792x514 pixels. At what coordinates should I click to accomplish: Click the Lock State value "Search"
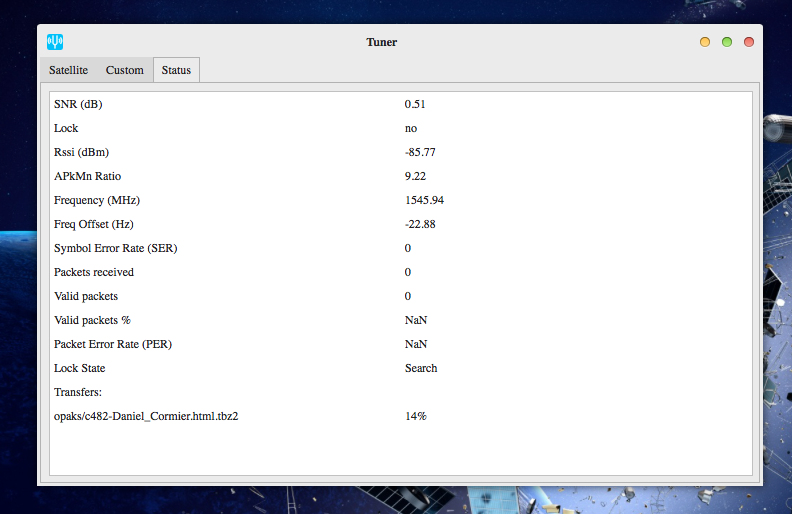click(x=421, y=368)
